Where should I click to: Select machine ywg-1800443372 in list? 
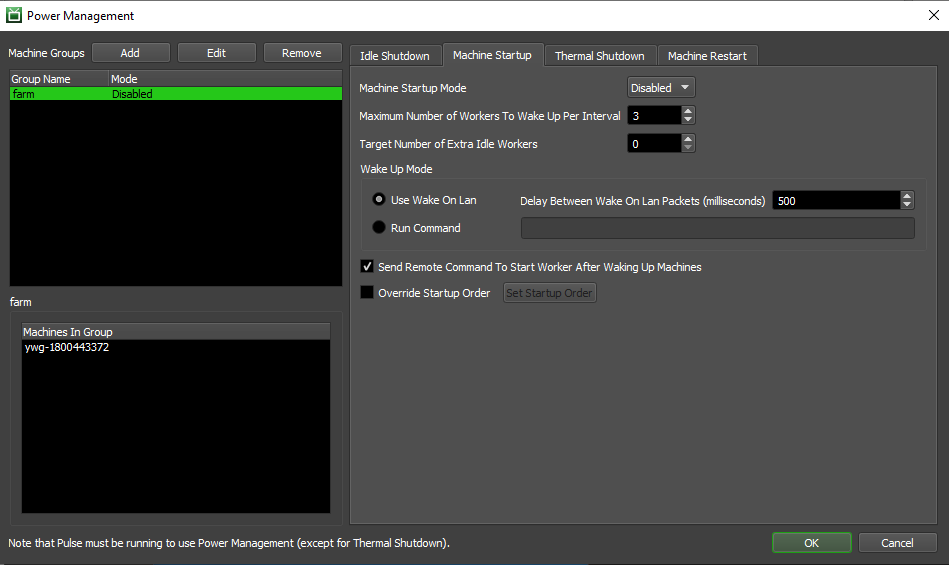pyautogui.click(x=67, y=348)
